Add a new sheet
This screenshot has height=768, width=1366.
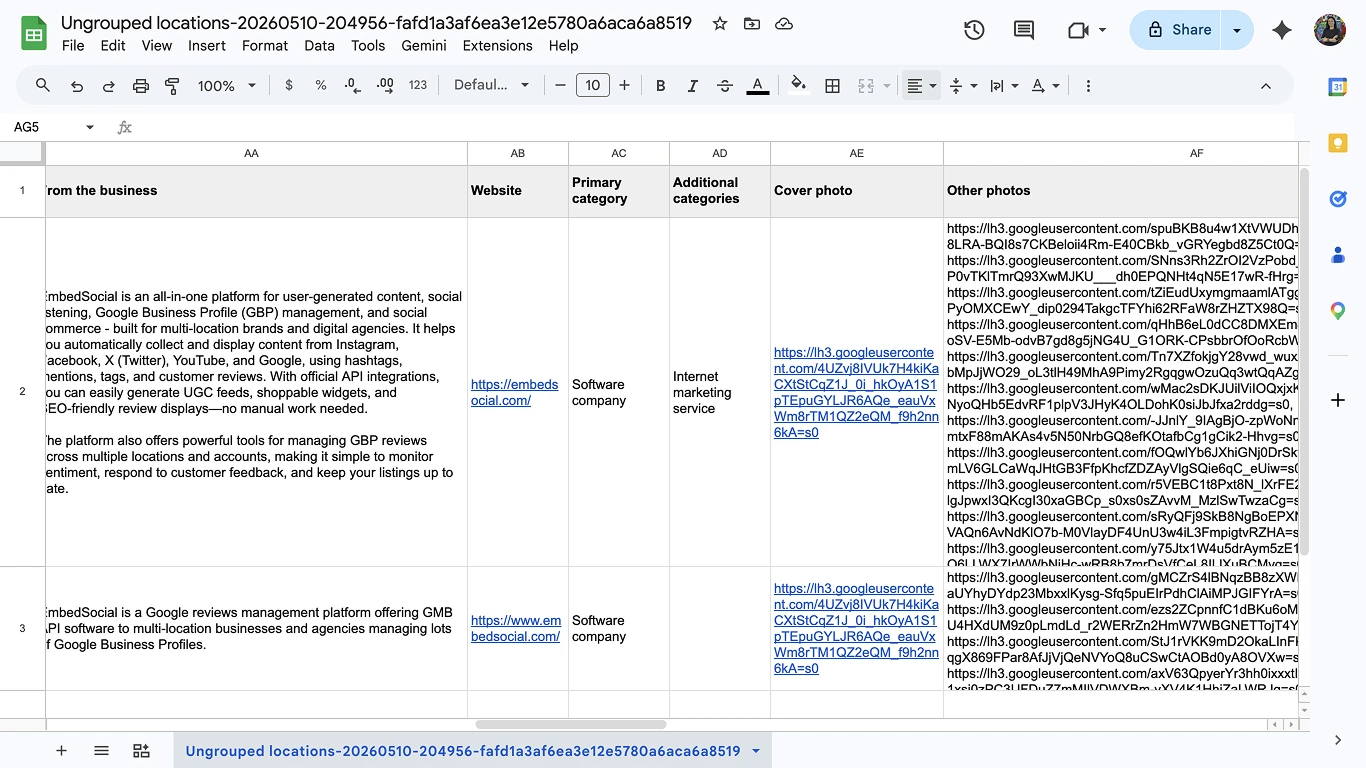click(61, 751)
